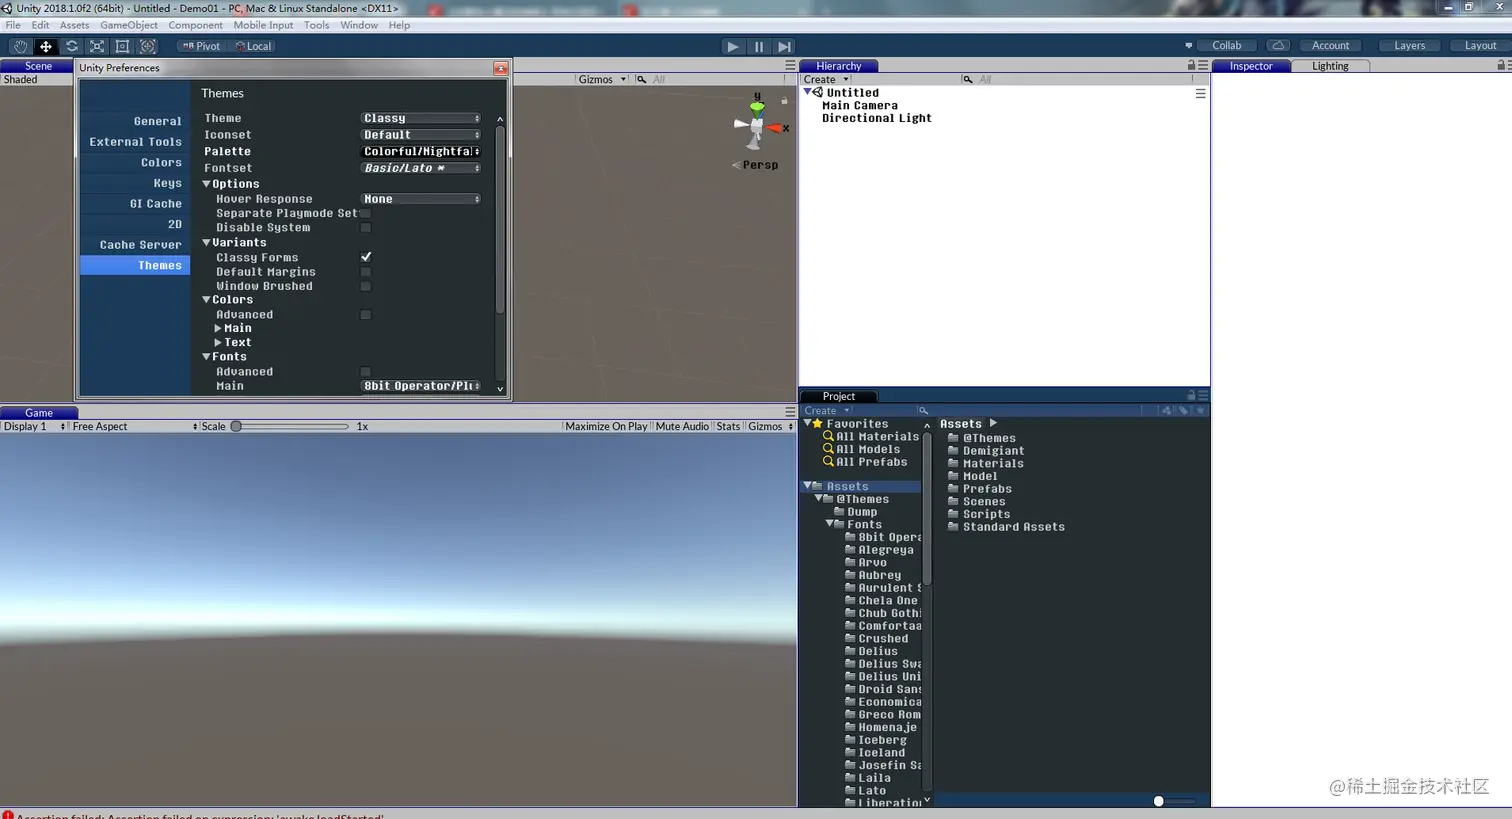This screenshot has height=819, width=1512.
Task: Select the Move tool
Action: [x=46, y=46]
